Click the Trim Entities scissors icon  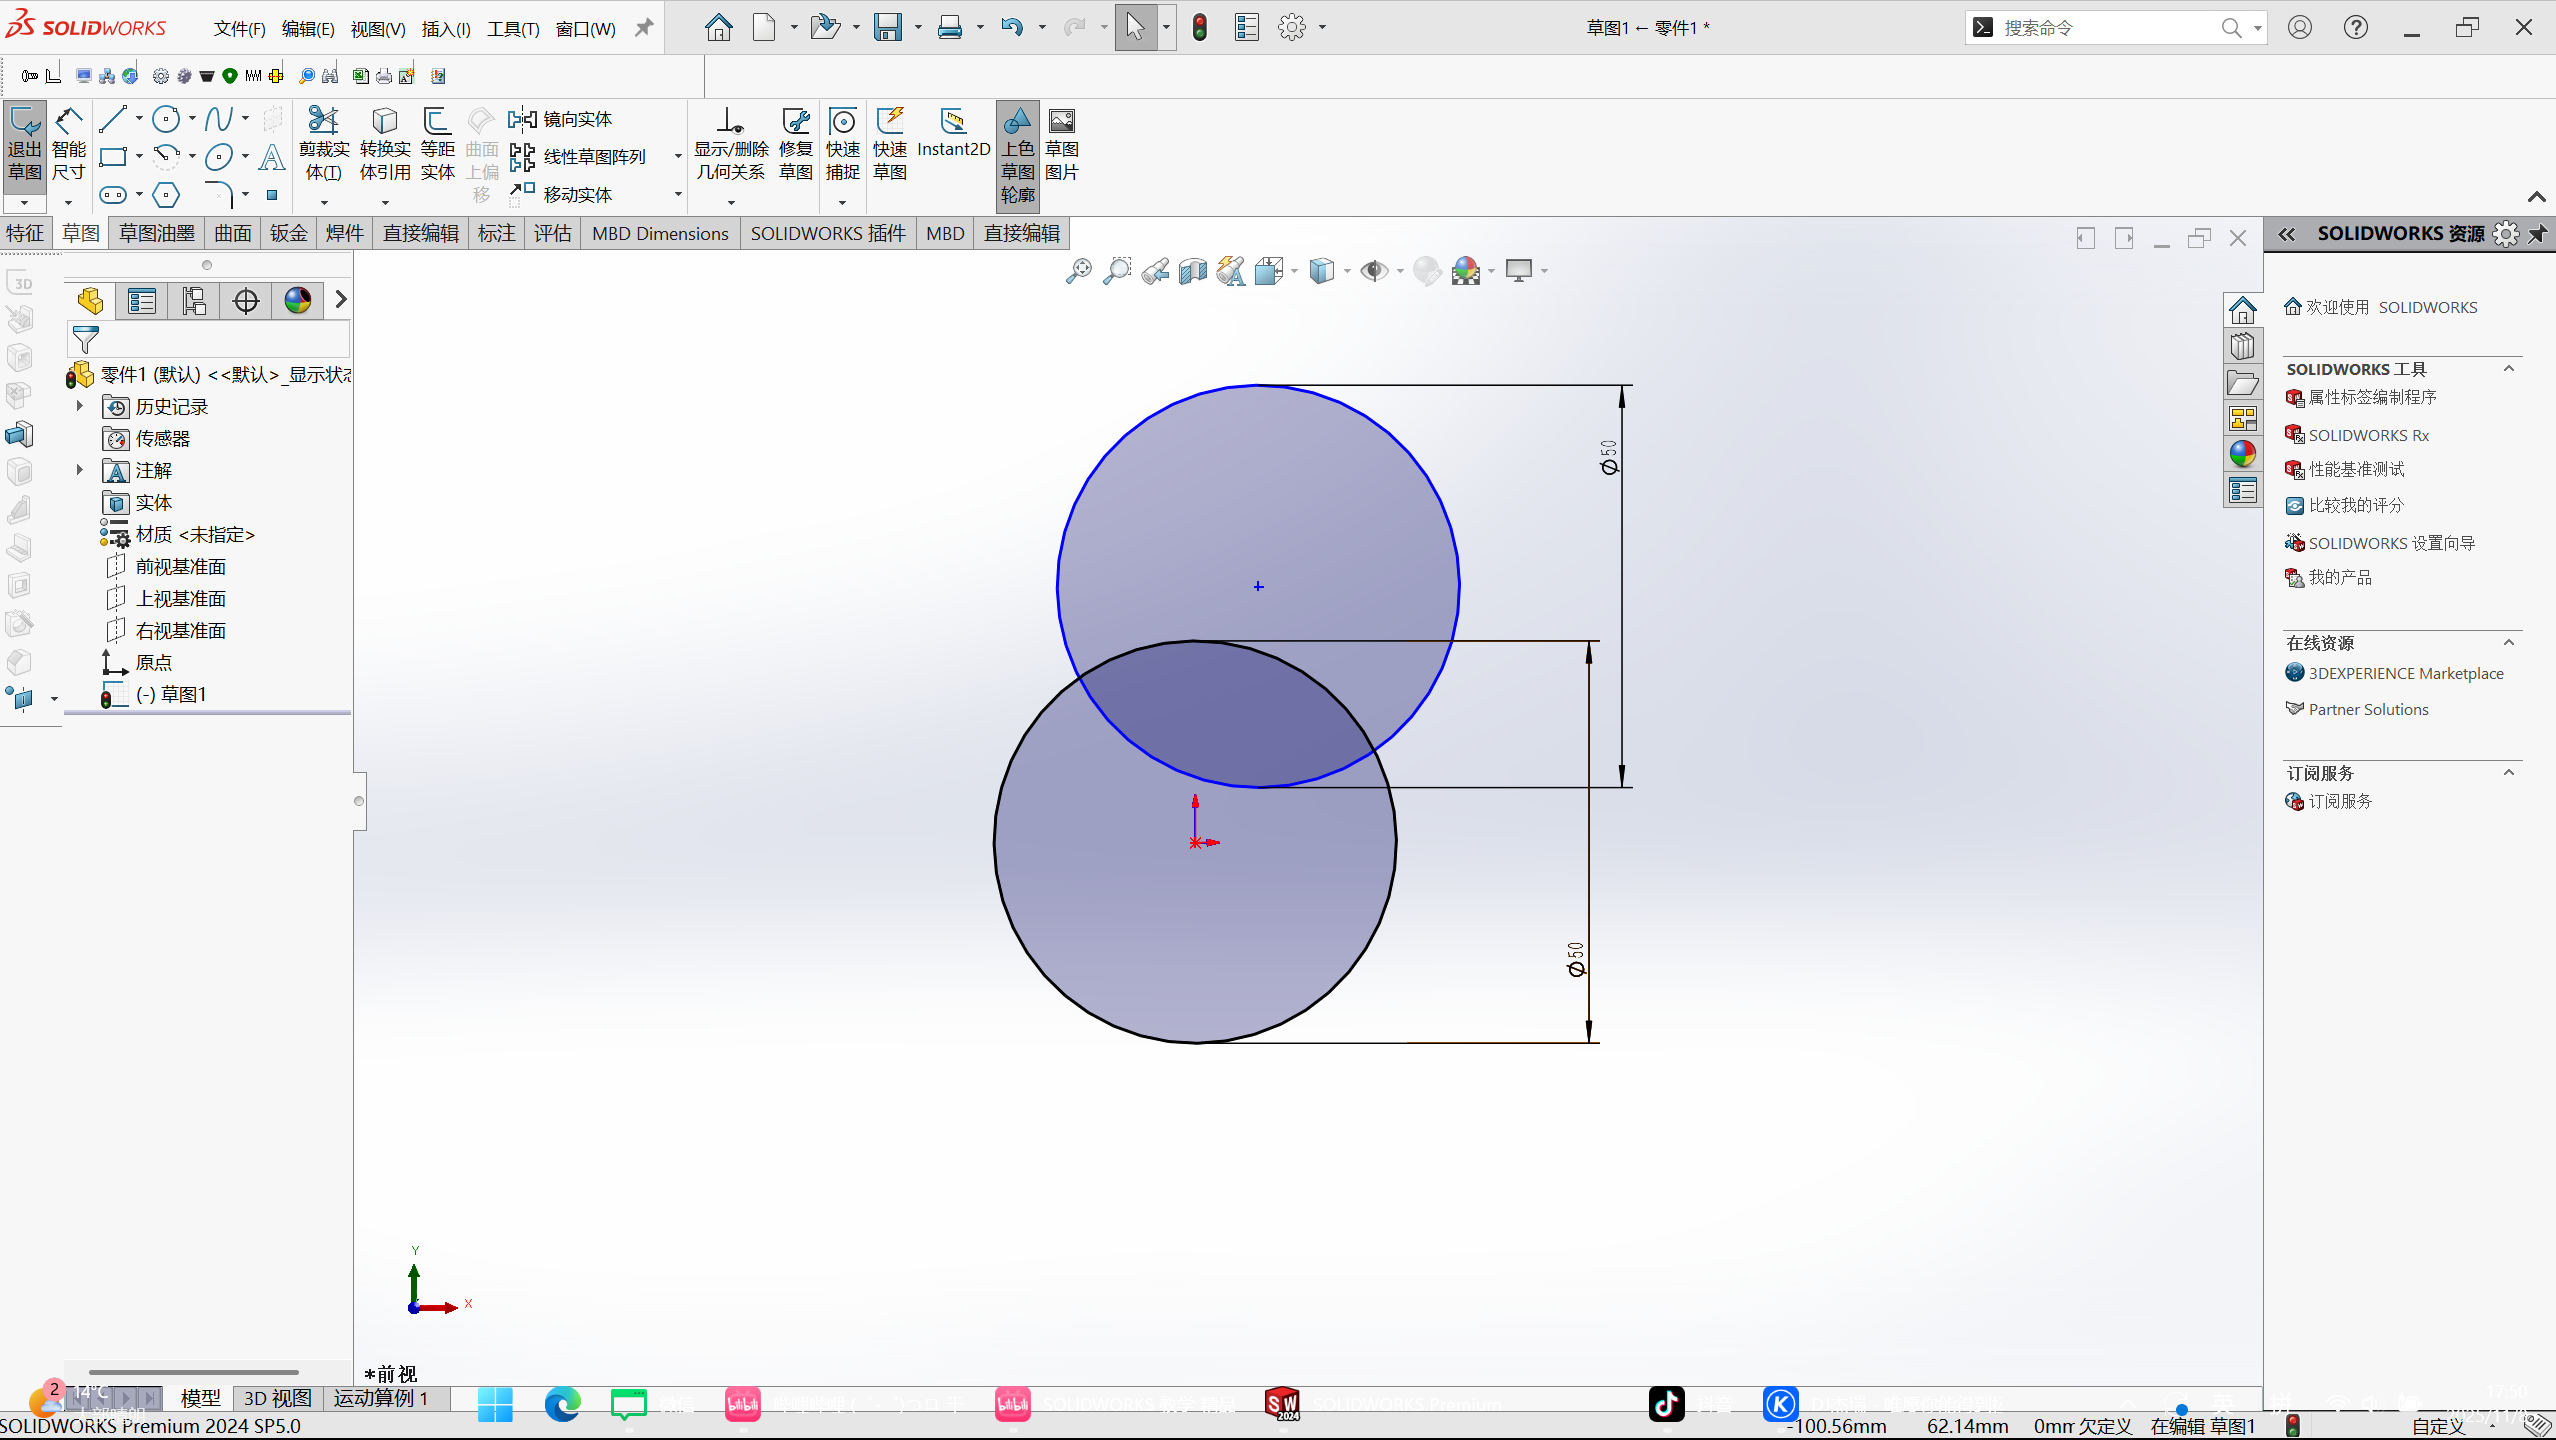point(323,121)
